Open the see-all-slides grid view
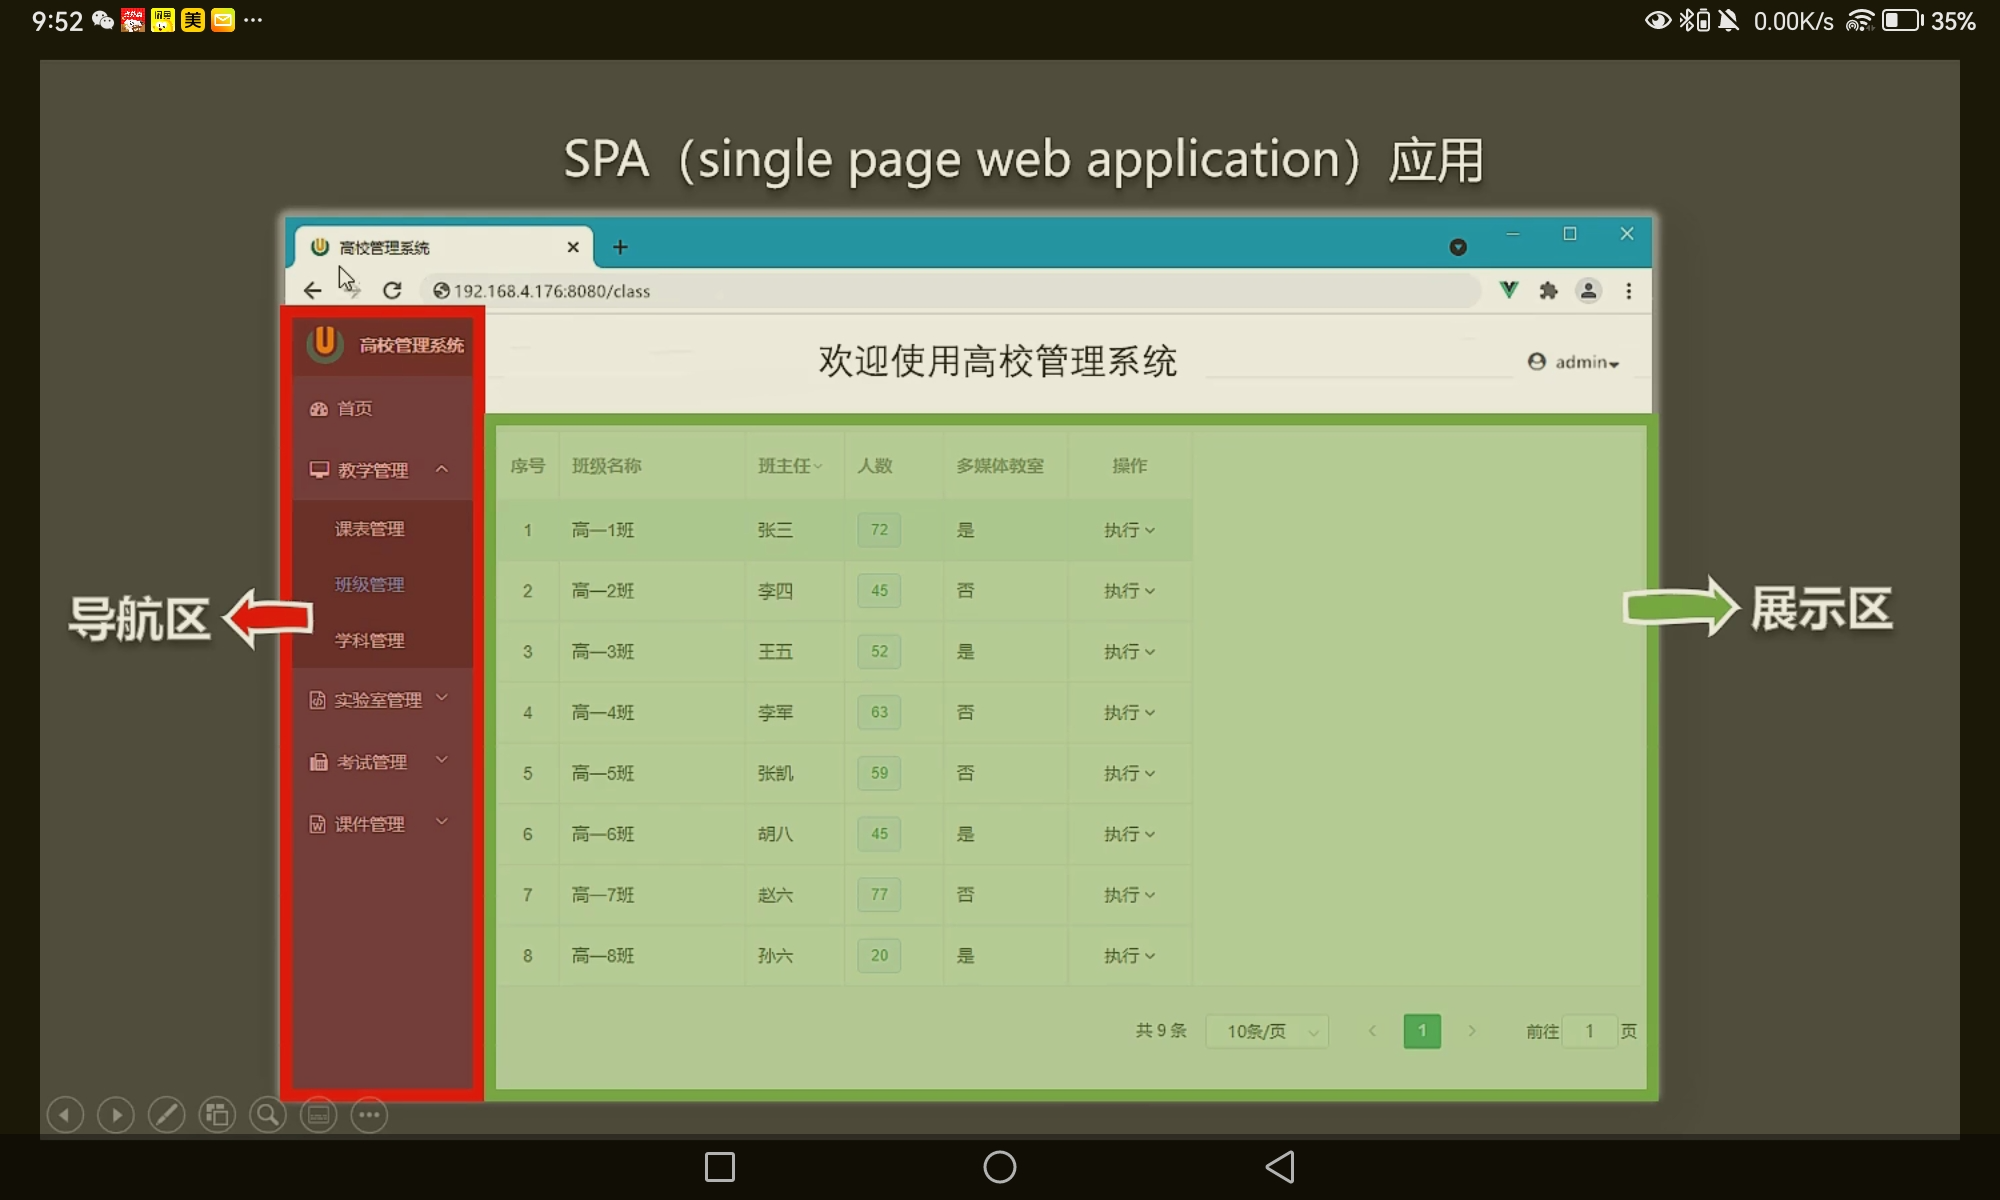This screenshot has height=1200, width=2000. (217, 1114)
